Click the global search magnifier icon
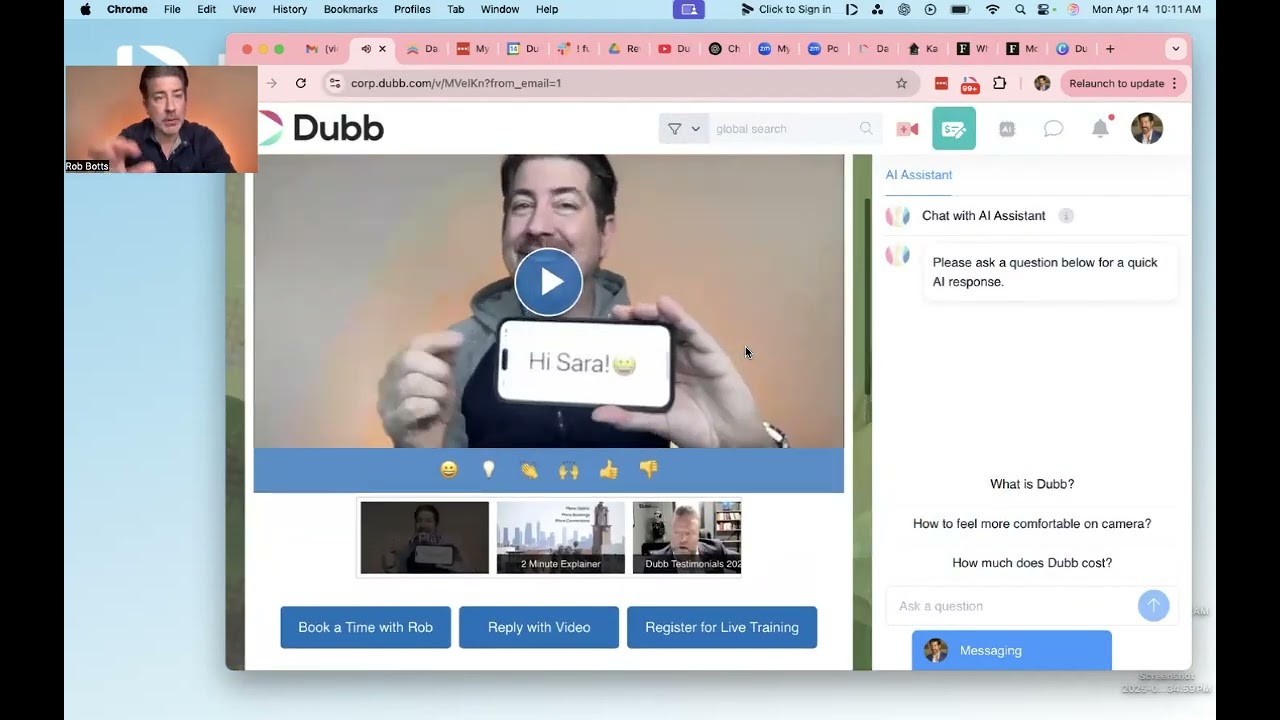This screenshot has width=1280, height=720. pos(866,128)
